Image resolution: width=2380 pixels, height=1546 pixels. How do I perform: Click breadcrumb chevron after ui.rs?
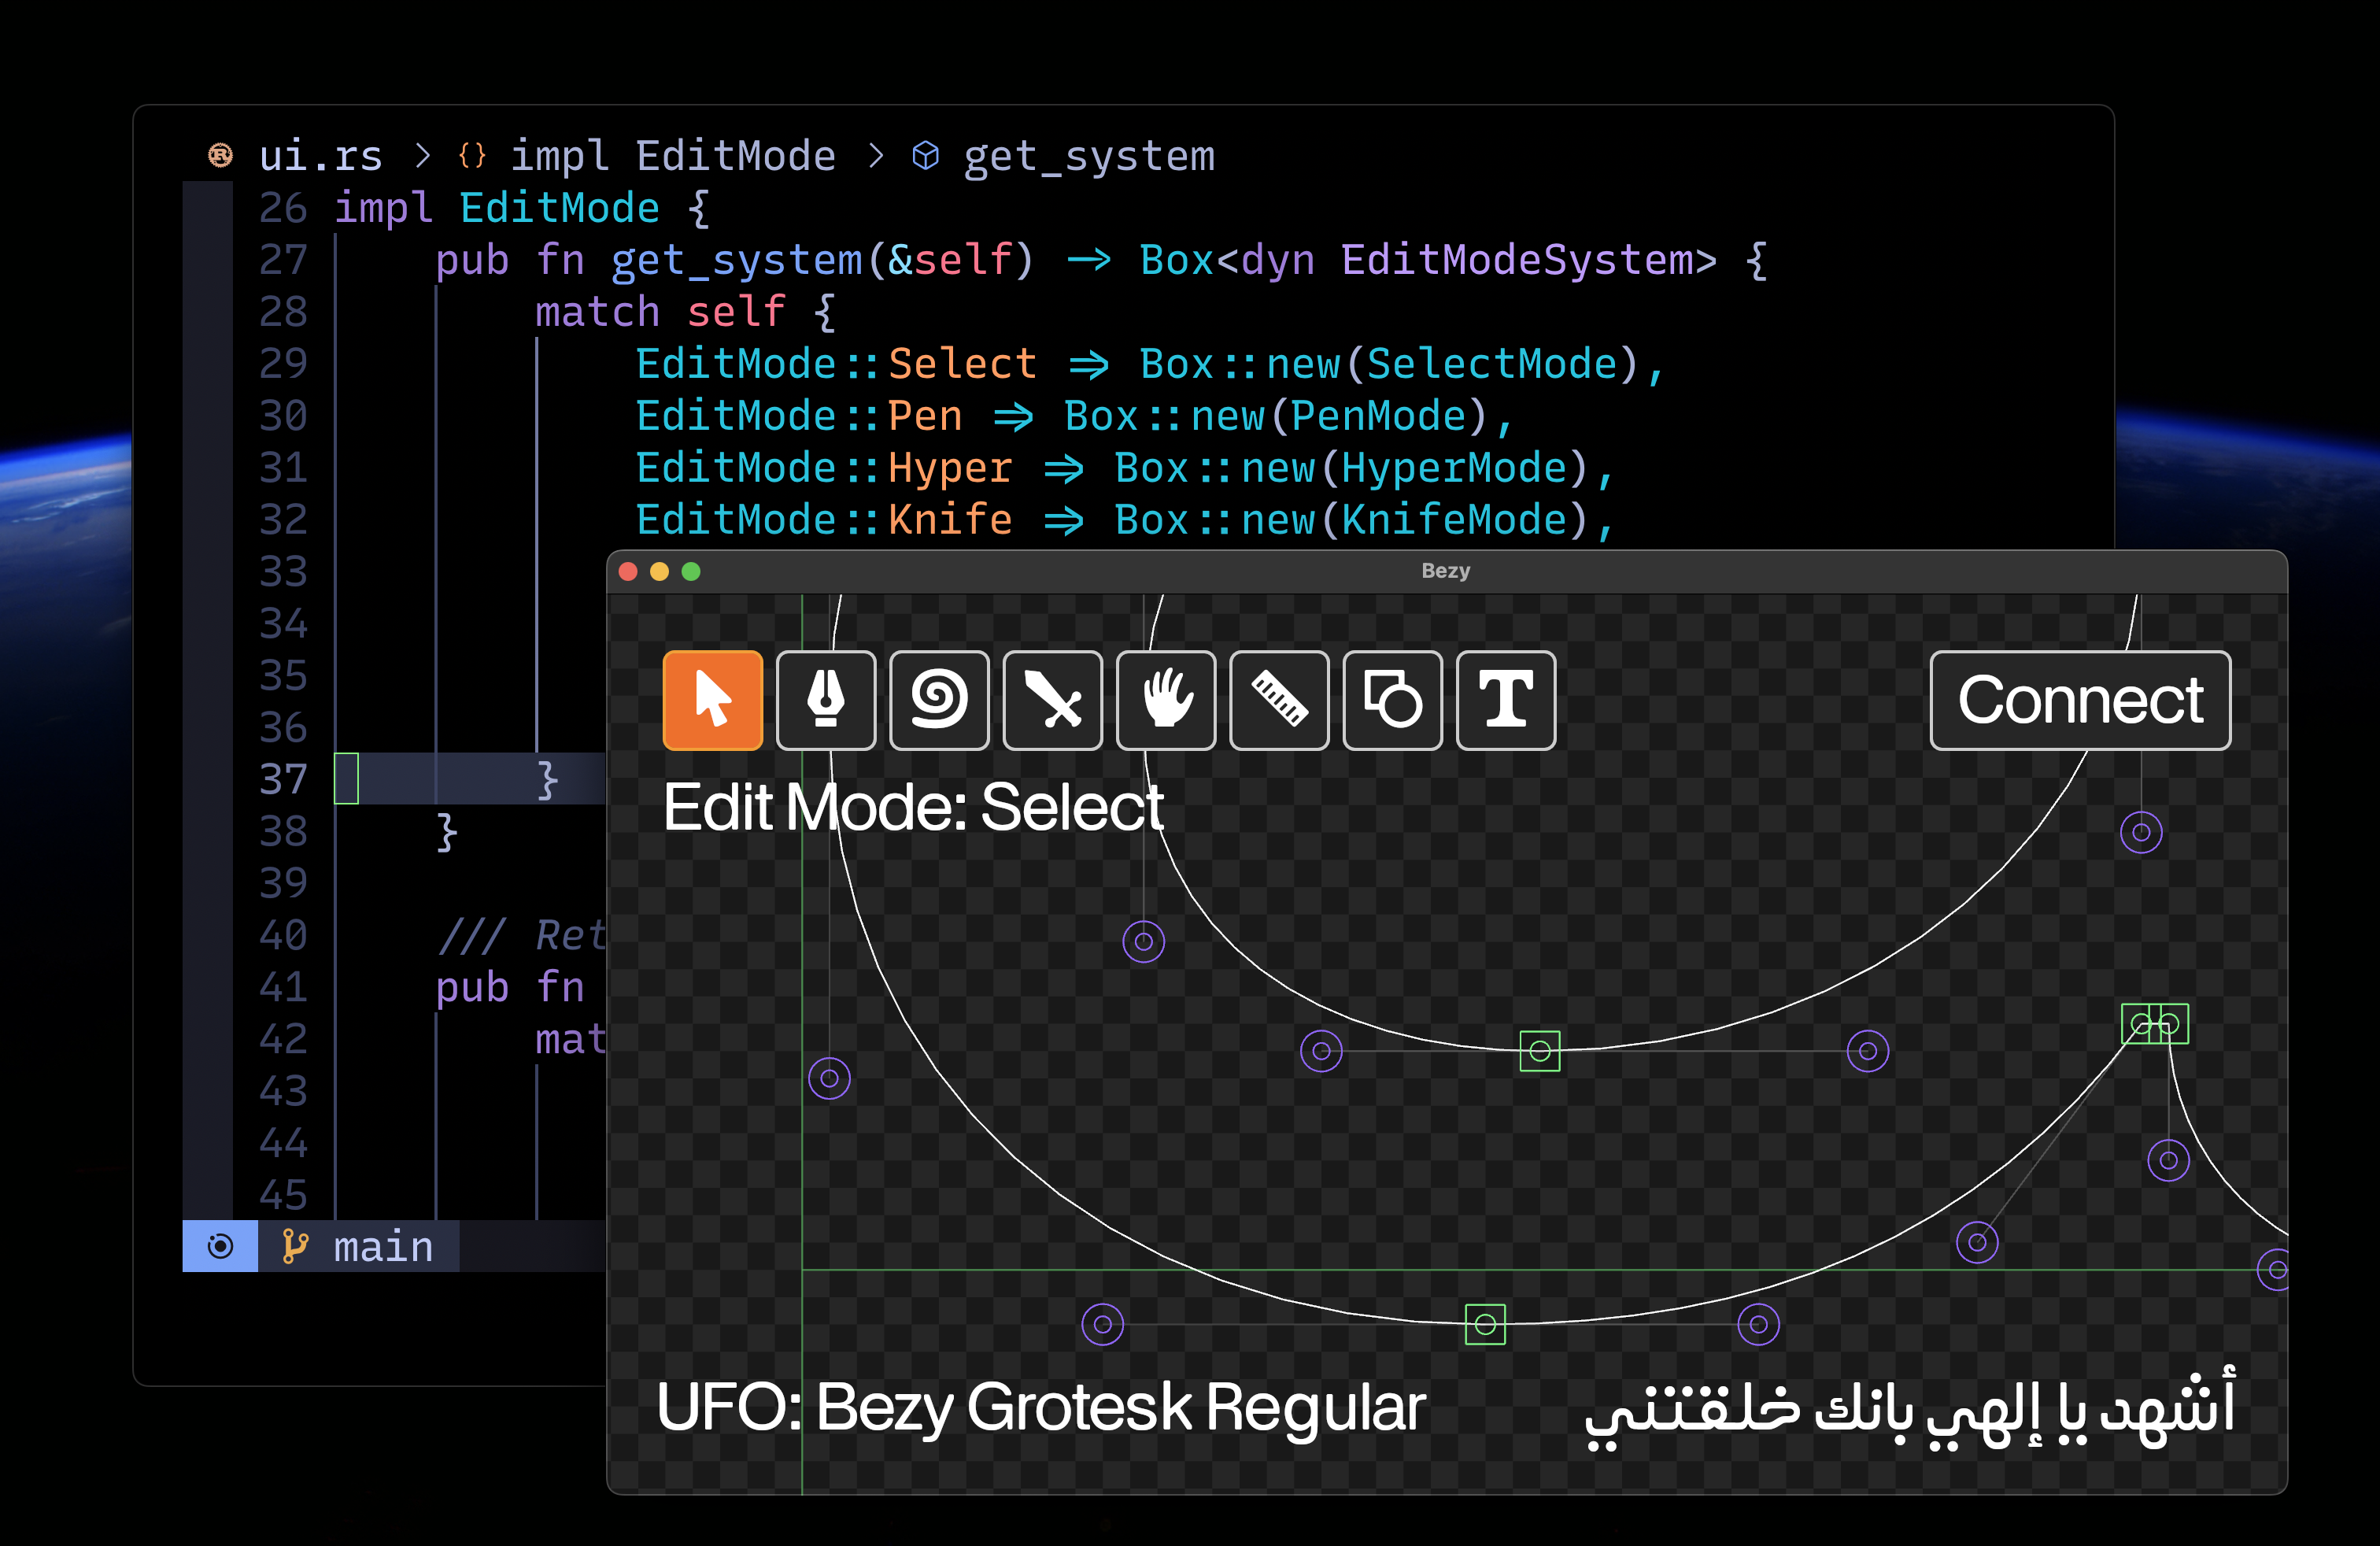coord(423,156)
